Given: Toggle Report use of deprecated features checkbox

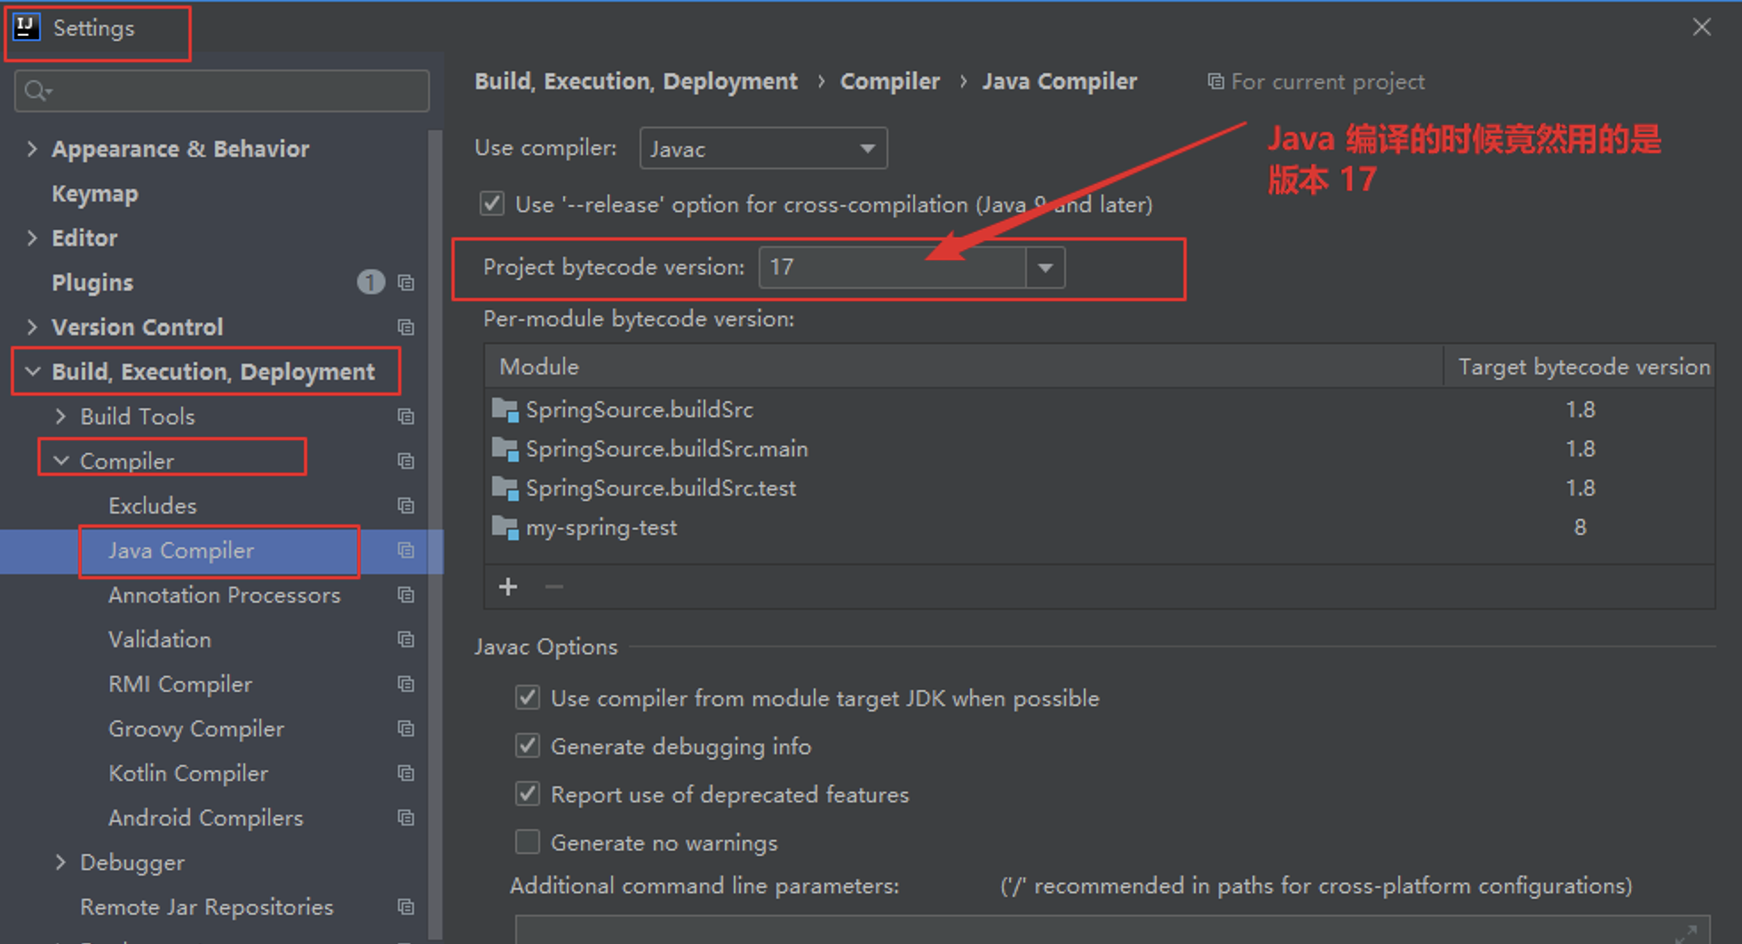Looking at the screenshot, I should pyautogui.click(x=528, y=794).
